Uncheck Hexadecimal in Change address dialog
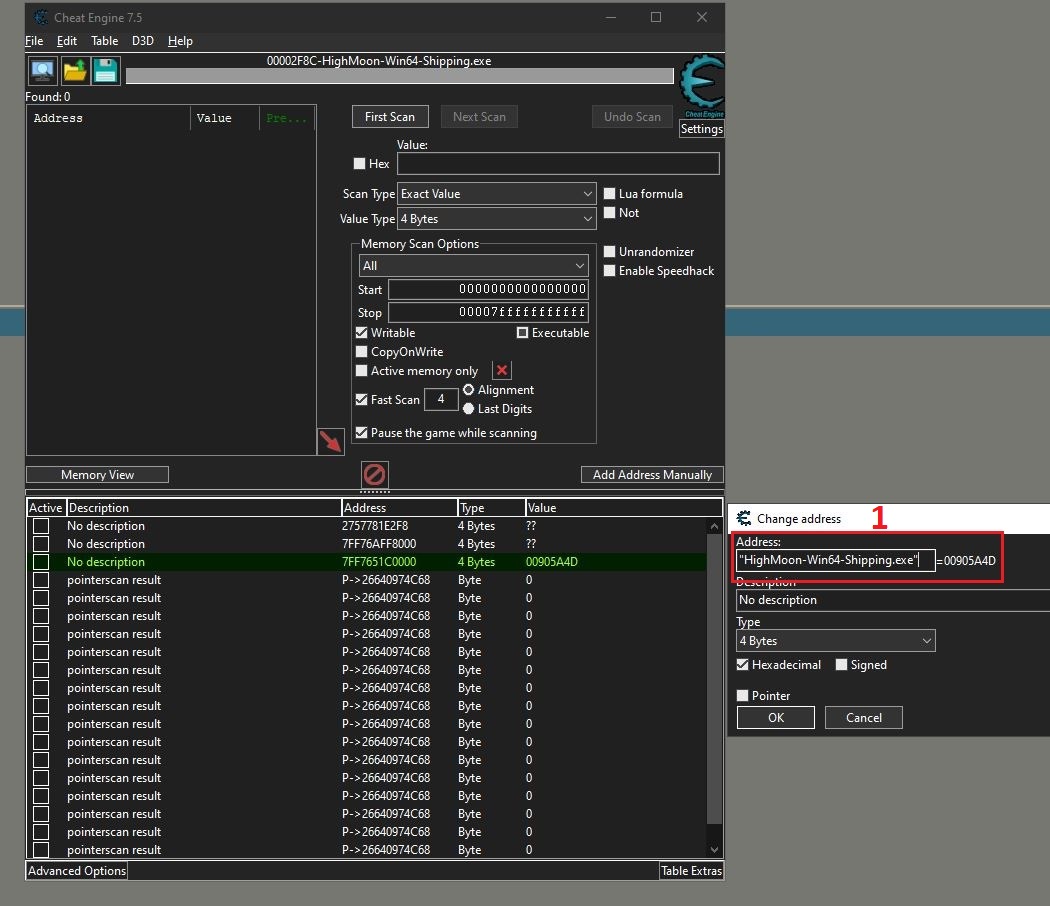Image resolution: width=1050 pixels, height=906 pixels. [x=743, y=665]
